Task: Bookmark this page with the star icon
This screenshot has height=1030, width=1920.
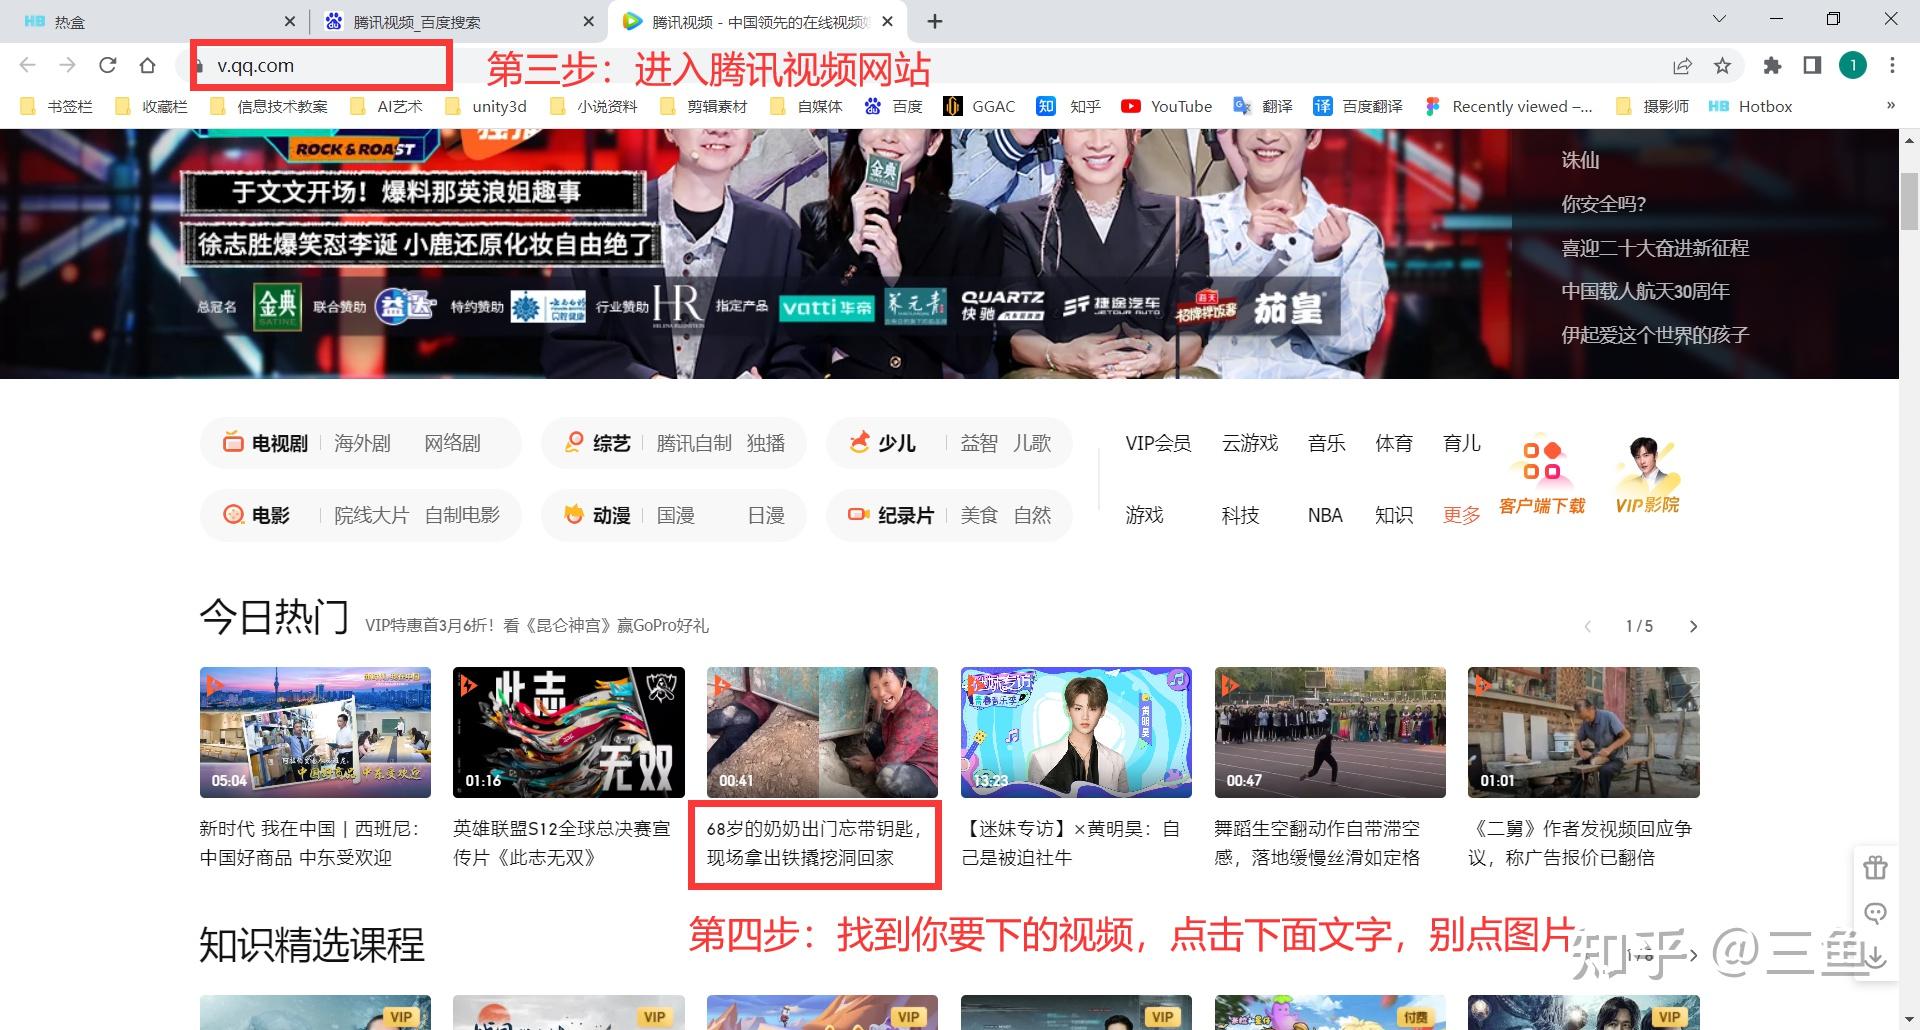Action: tap(1722, 66)
